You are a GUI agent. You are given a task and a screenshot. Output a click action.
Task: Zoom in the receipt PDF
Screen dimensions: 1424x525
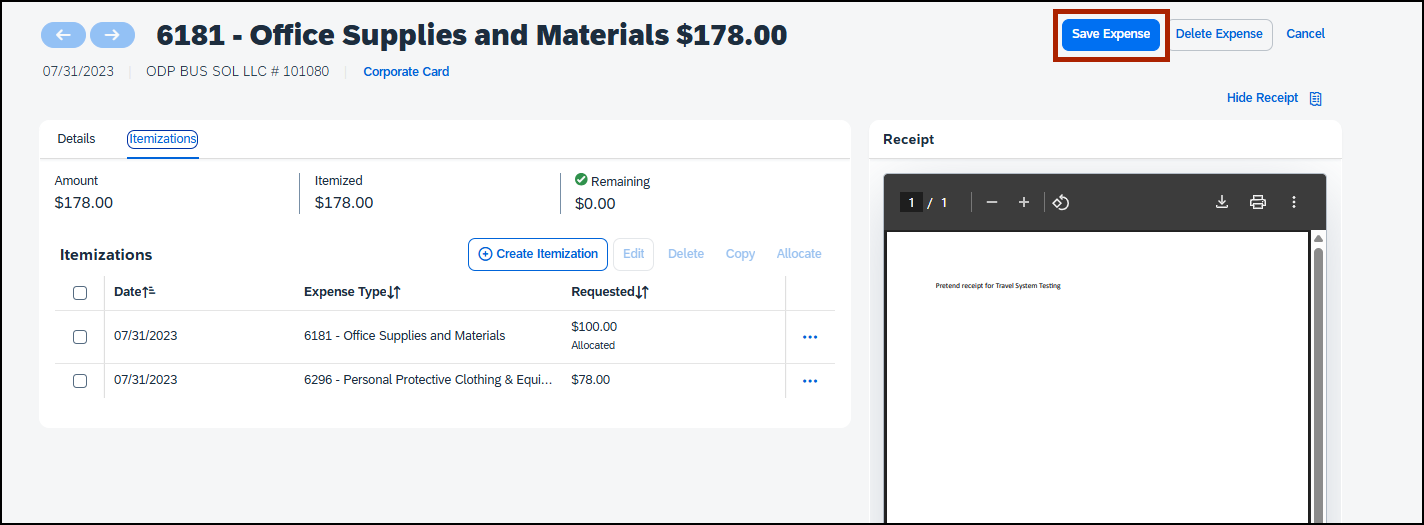1024,202
